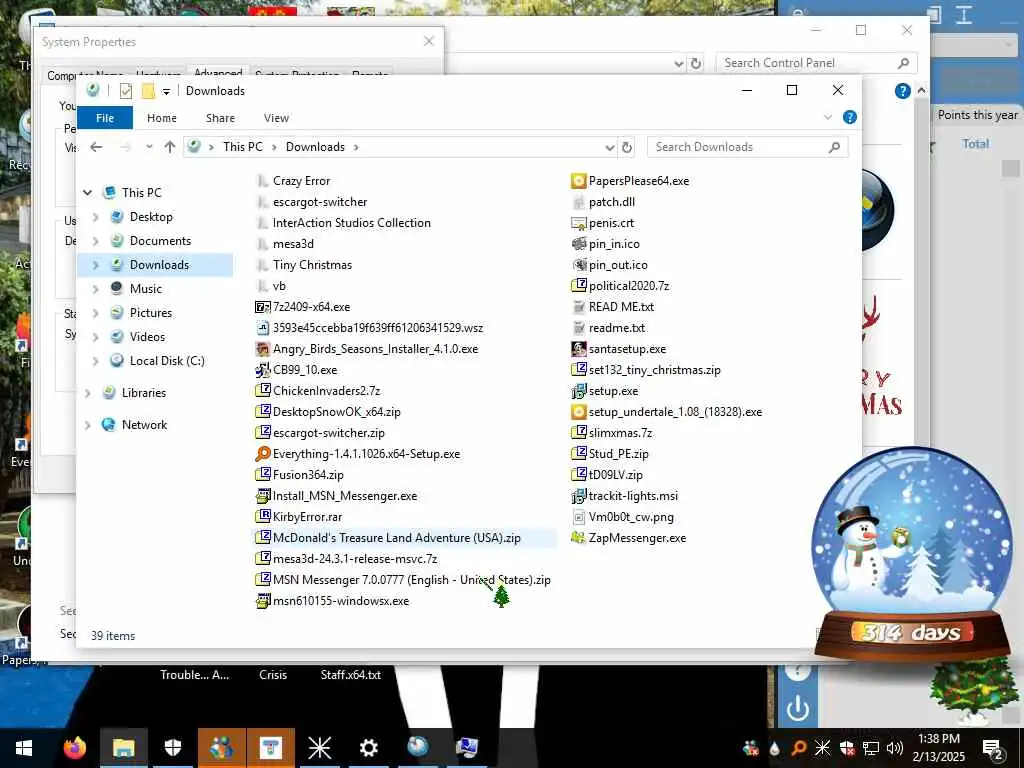
Task: Open Explorer help question mark icon
Action: (x=850, y=117)
